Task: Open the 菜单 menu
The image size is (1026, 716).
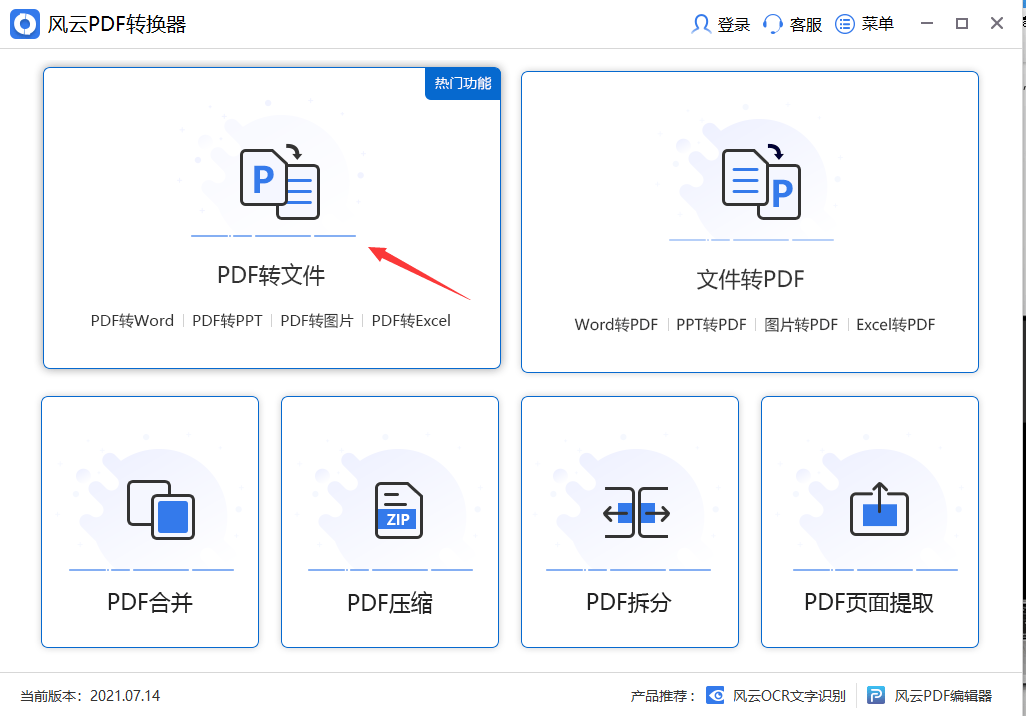Action: point(864,23)
